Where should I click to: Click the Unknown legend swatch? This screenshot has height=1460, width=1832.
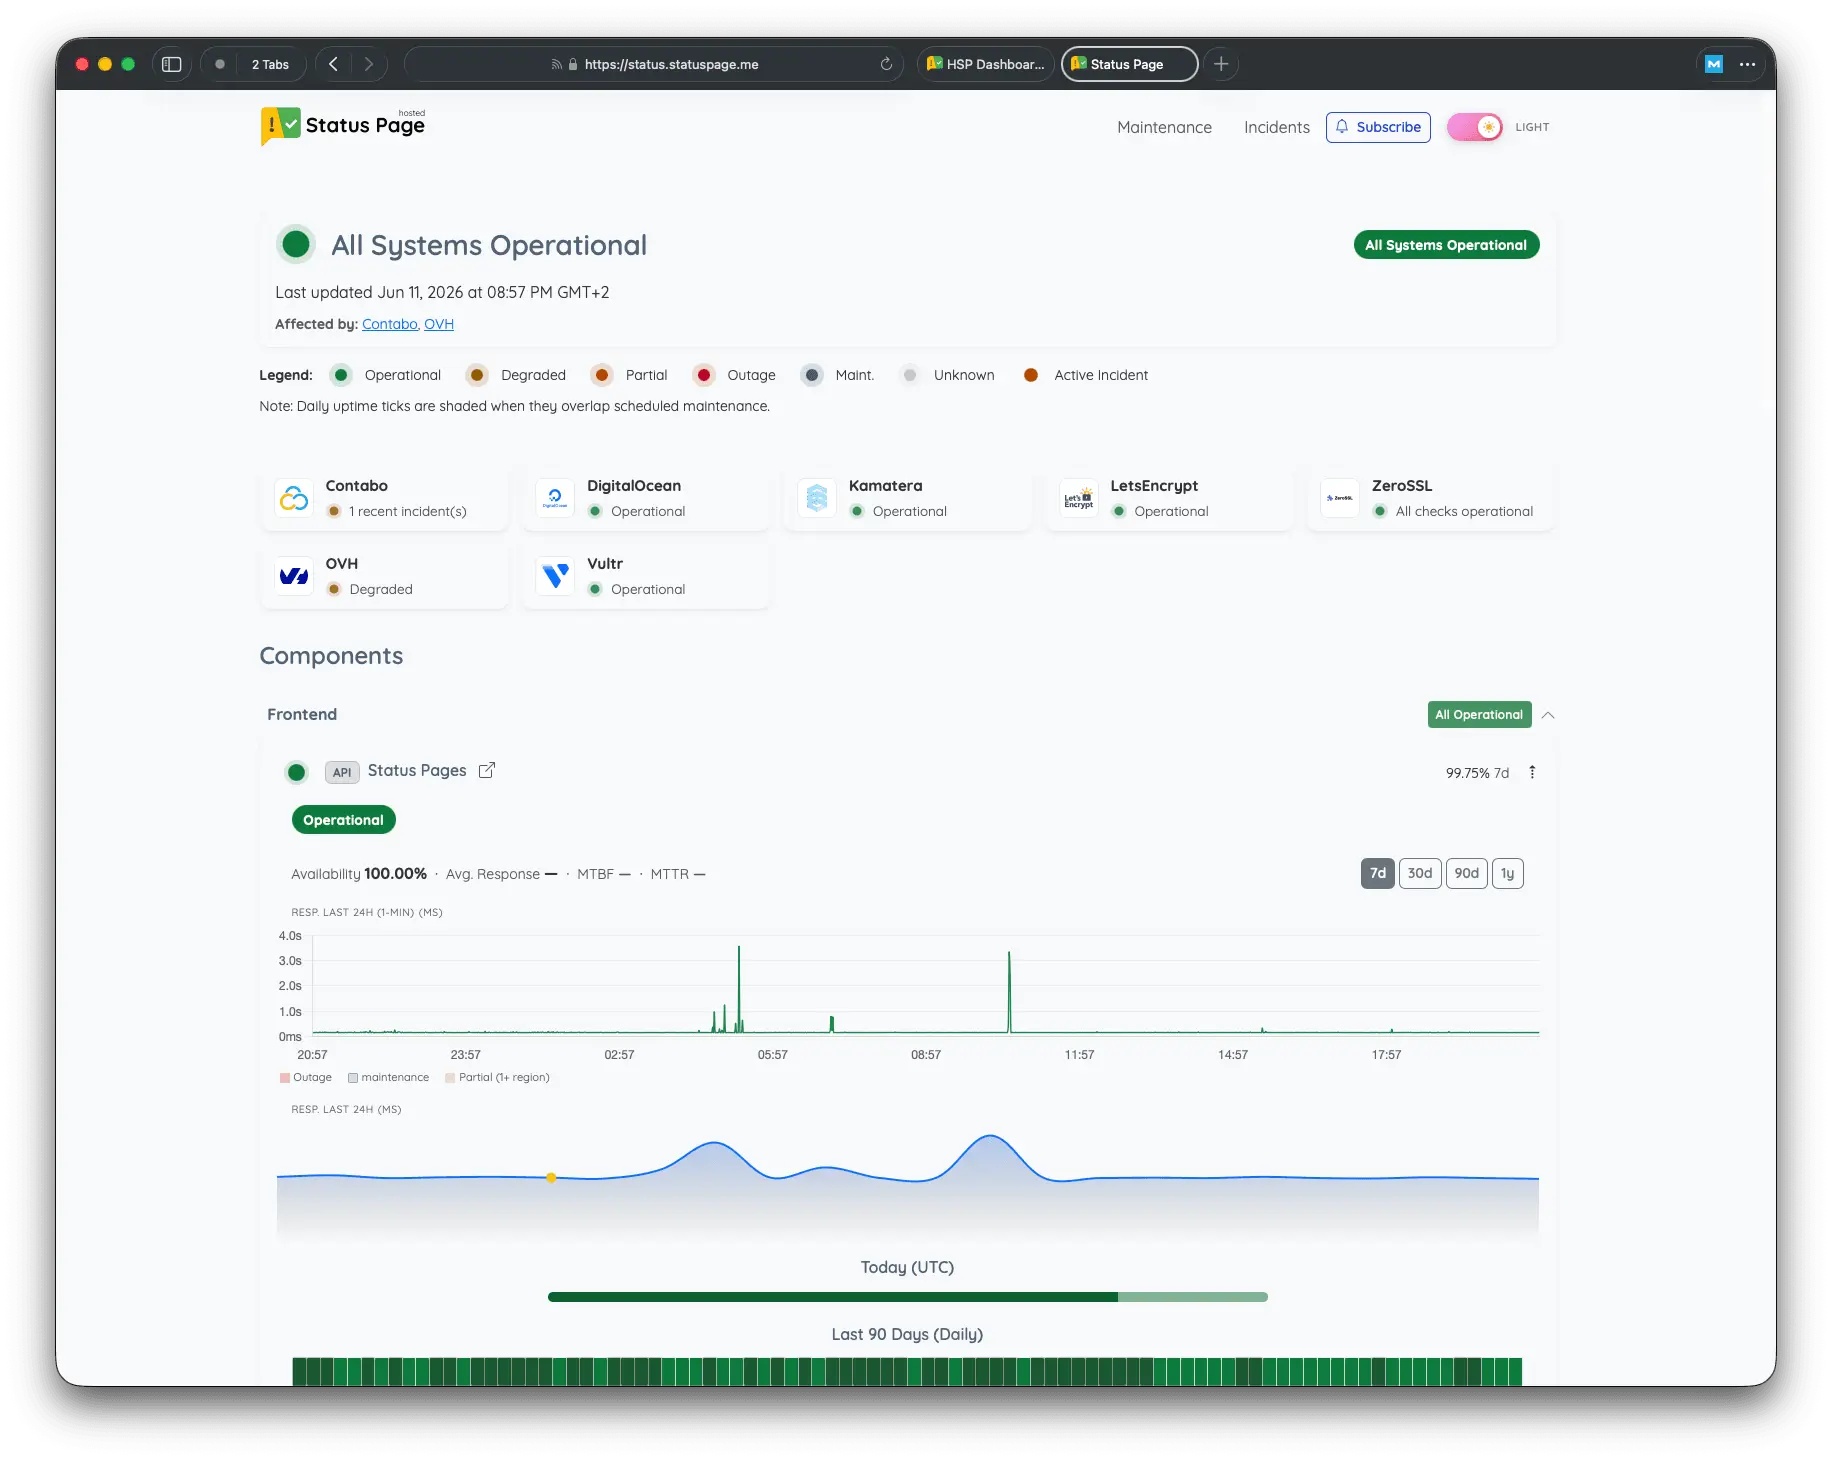click(x=910, y=375)
